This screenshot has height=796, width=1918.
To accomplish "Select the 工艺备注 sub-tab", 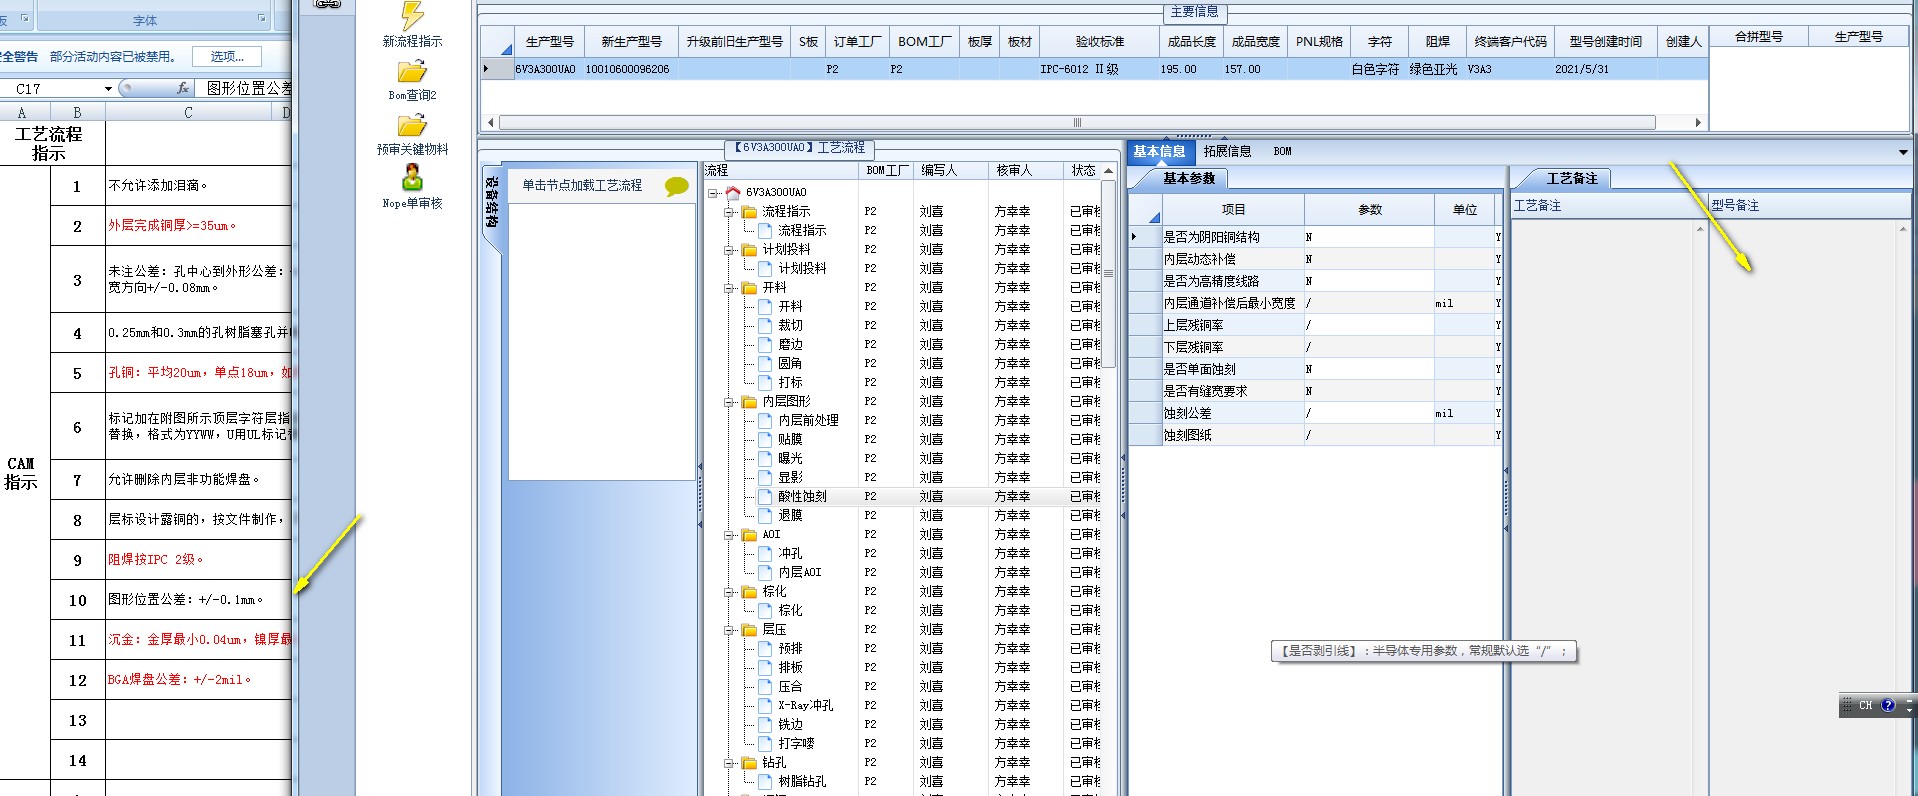I will click(1572, 178).
